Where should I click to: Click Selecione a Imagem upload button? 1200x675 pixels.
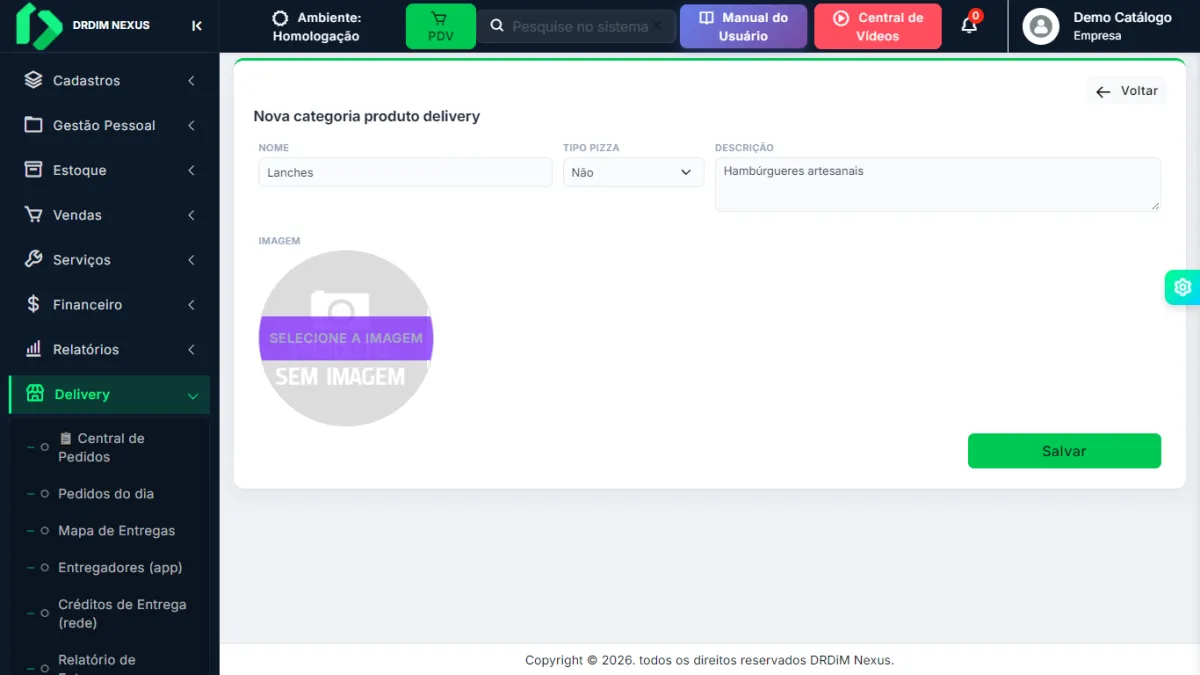[346, 338]
